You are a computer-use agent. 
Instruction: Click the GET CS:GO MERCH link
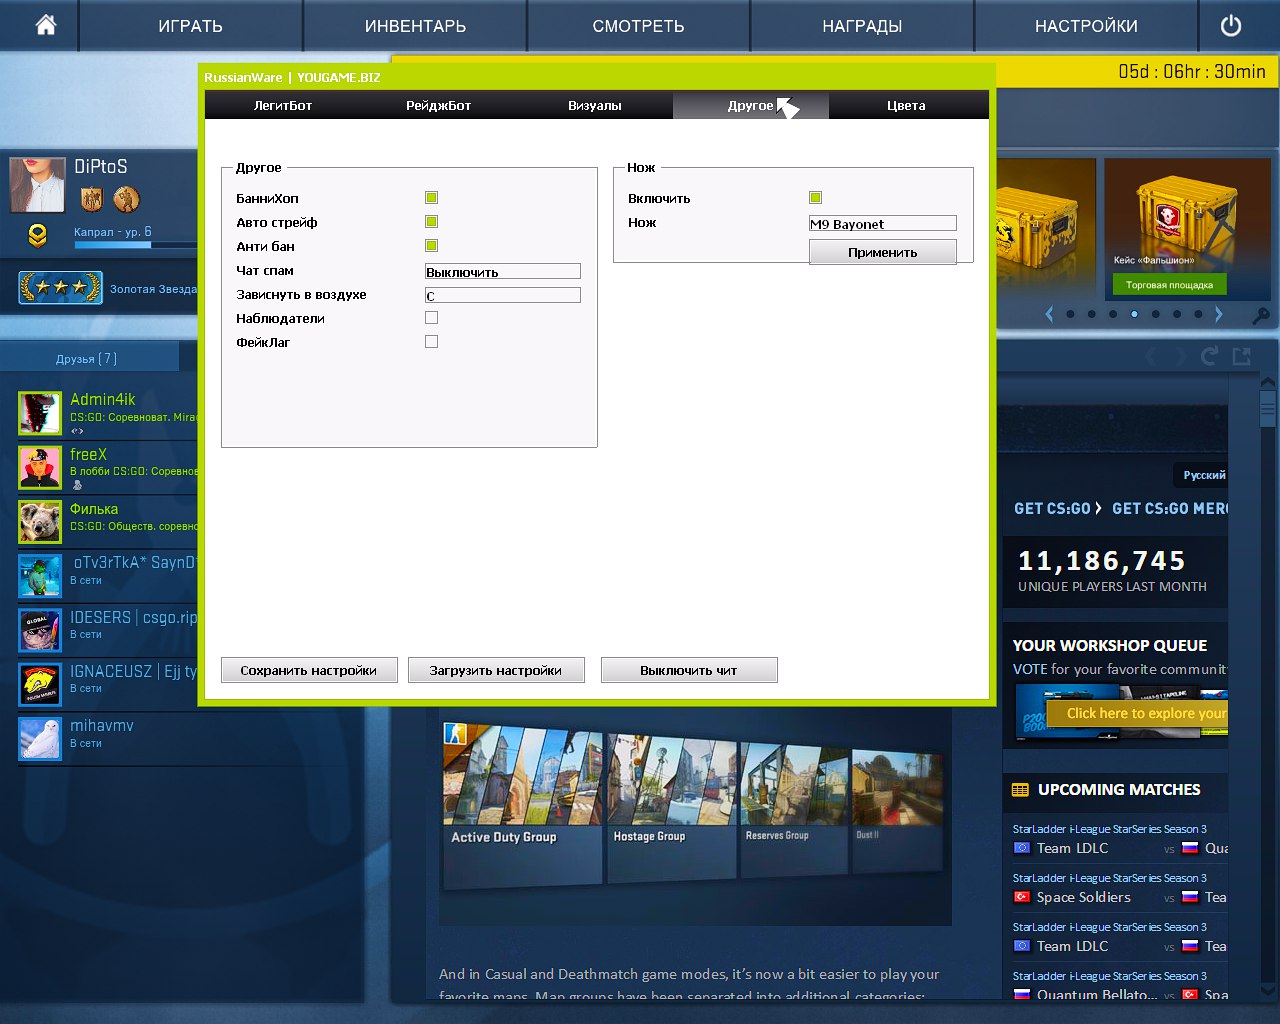1169,508
